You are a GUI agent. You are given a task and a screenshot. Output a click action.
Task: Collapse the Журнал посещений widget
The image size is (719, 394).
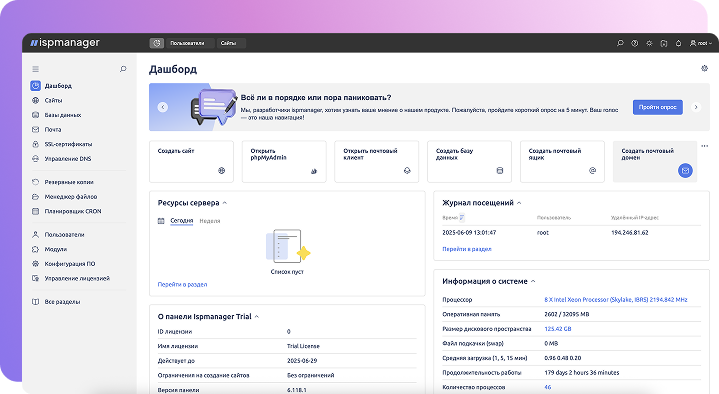tap(519, 203)
